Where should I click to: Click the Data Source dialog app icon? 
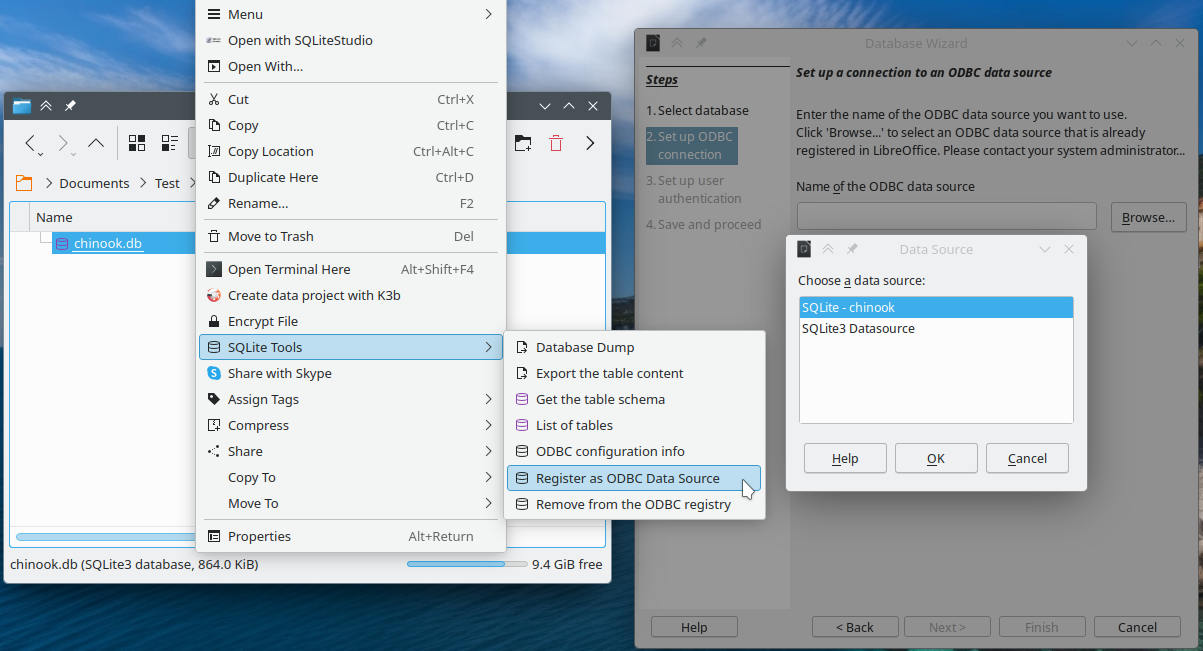pyautogui.click(x=804, y=249)
